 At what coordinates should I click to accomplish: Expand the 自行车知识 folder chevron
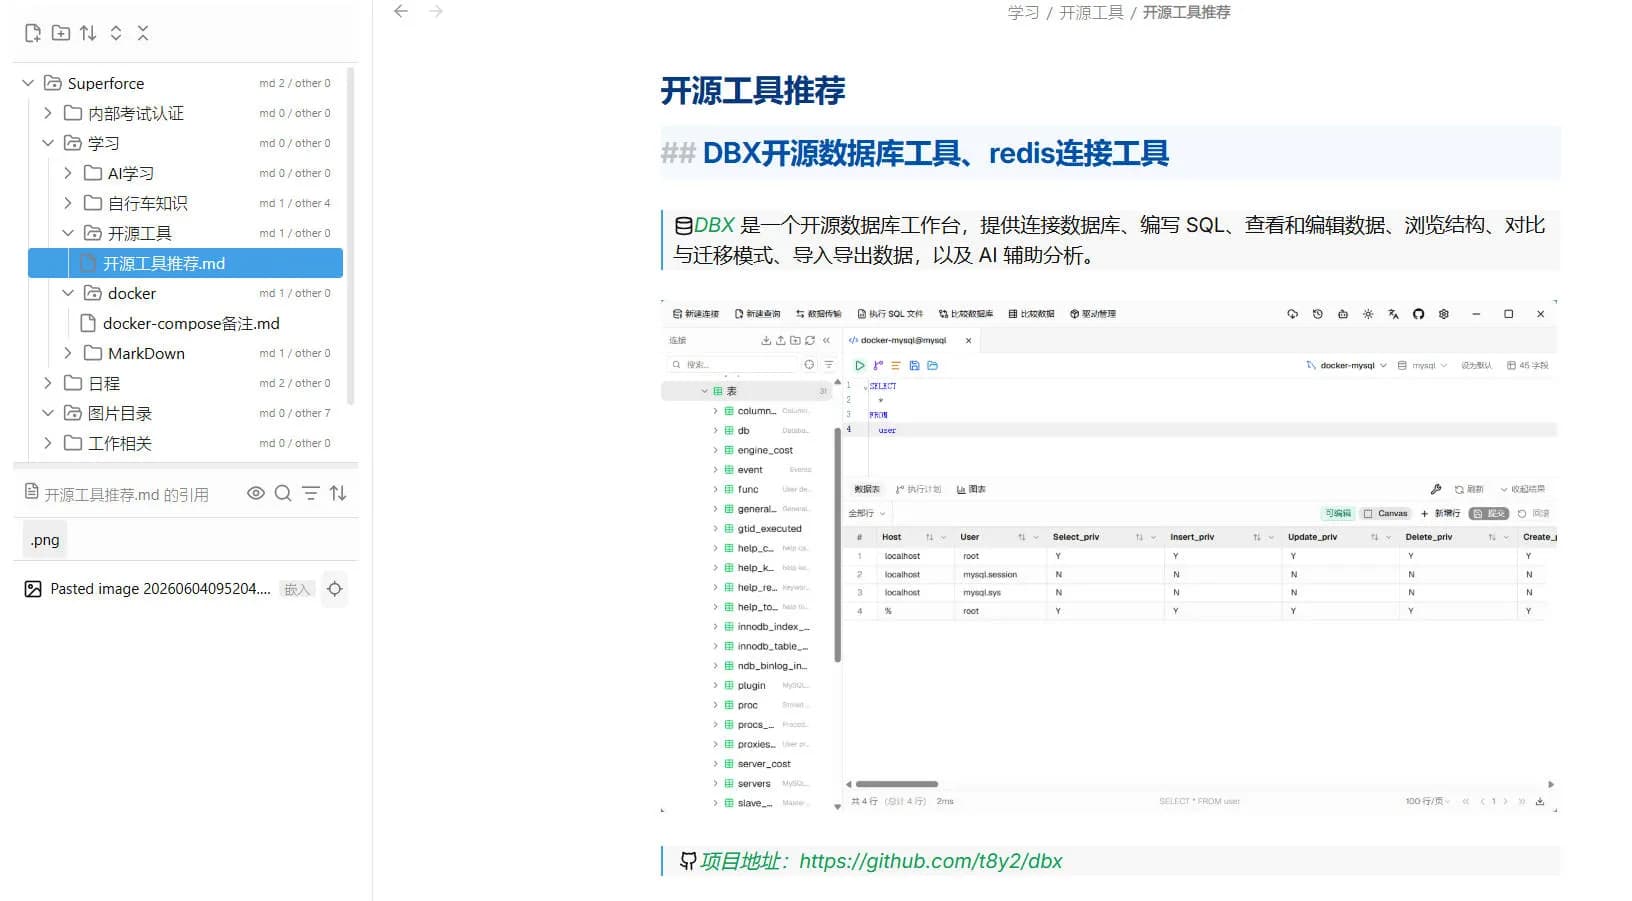67,203
